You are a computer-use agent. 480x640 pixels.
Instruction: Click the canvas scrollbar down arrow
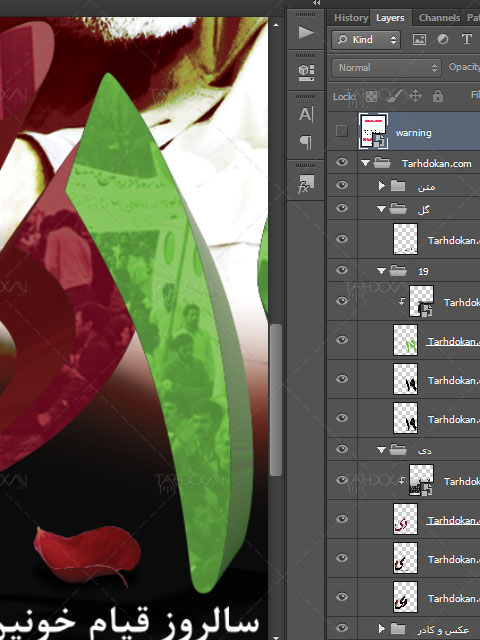pos(276,637)
